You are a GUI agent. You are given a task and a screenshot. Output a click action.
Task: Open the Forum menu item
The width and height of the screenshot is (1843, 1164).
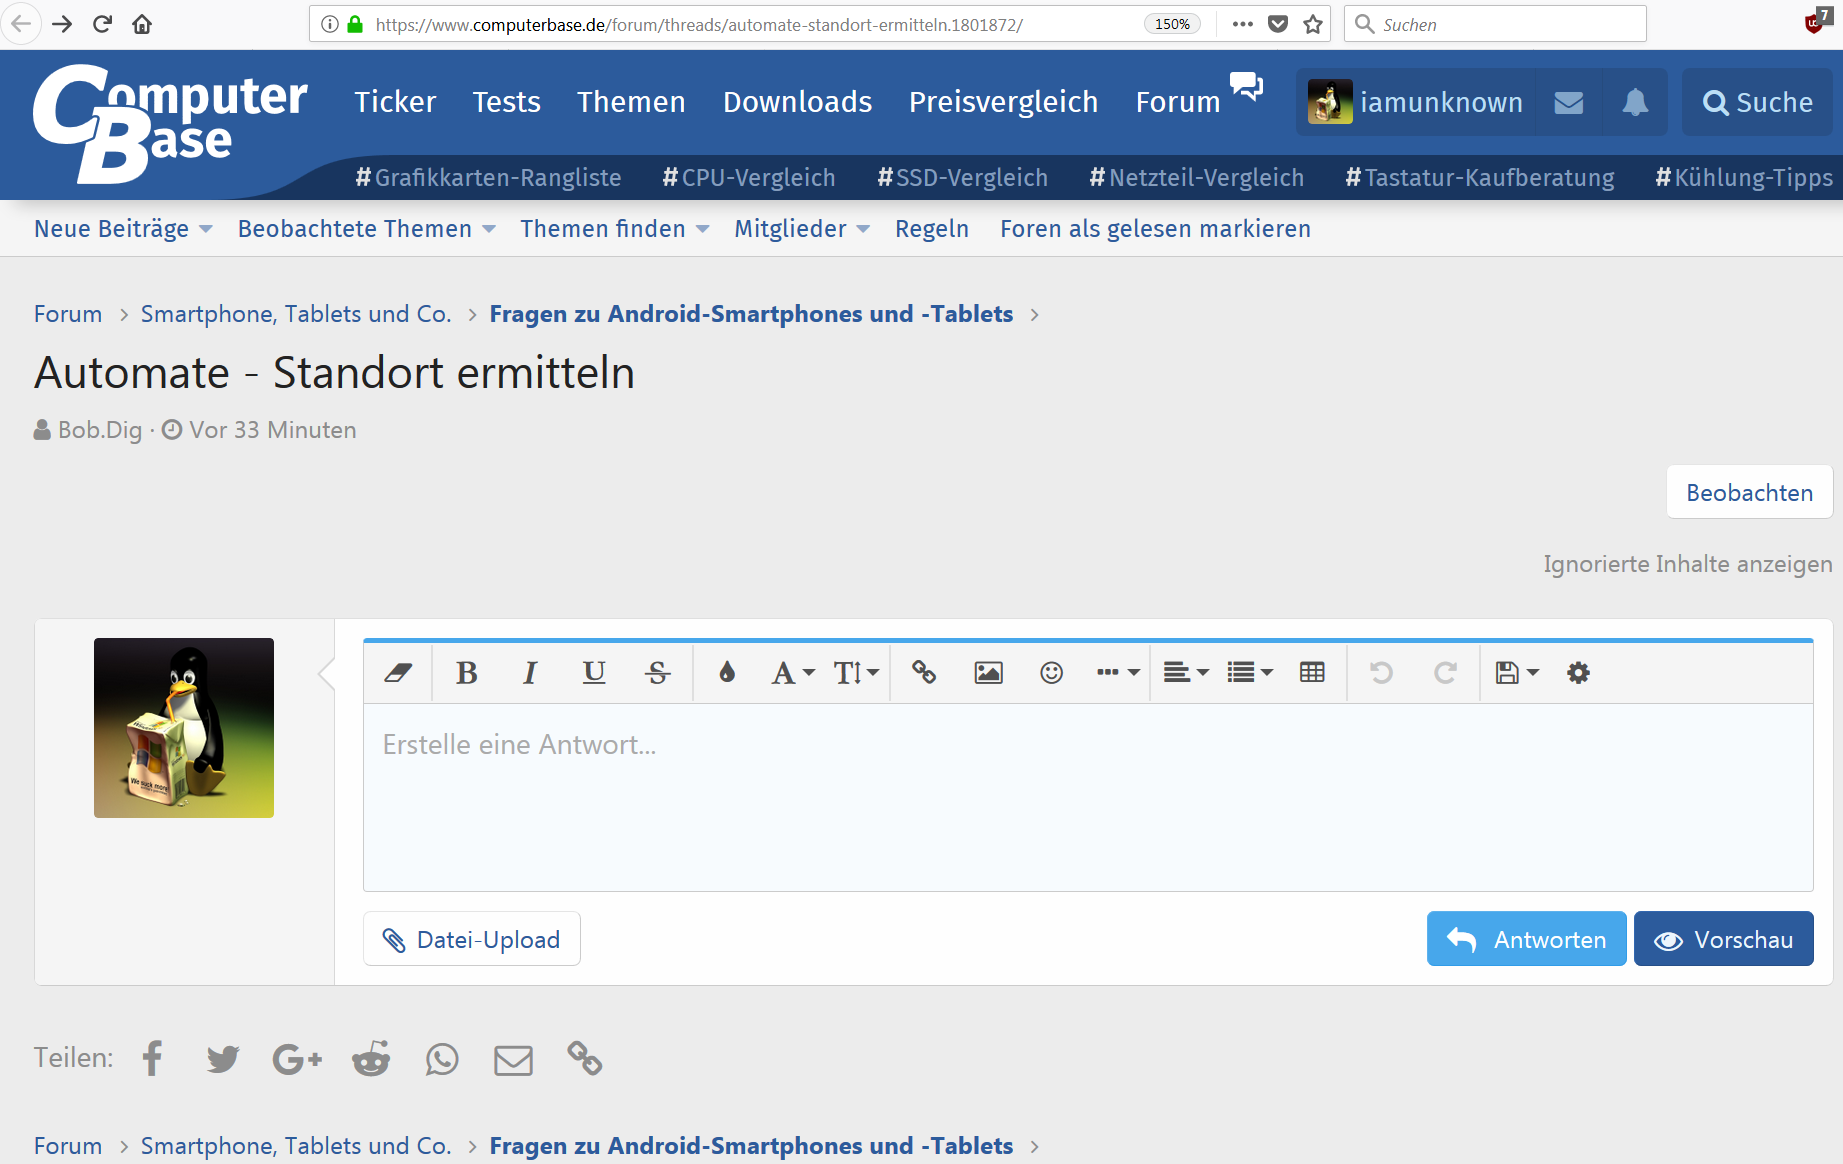click(x=1178, y=102)
